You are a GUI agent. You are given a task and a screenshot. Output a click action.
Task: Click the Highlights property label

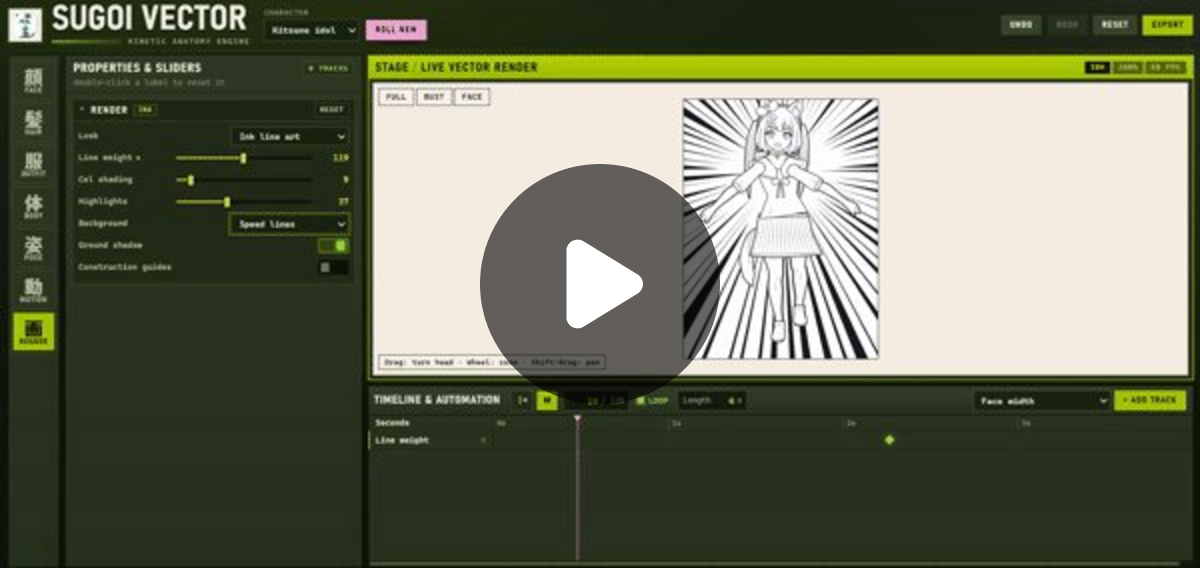(x=102, y=202)
